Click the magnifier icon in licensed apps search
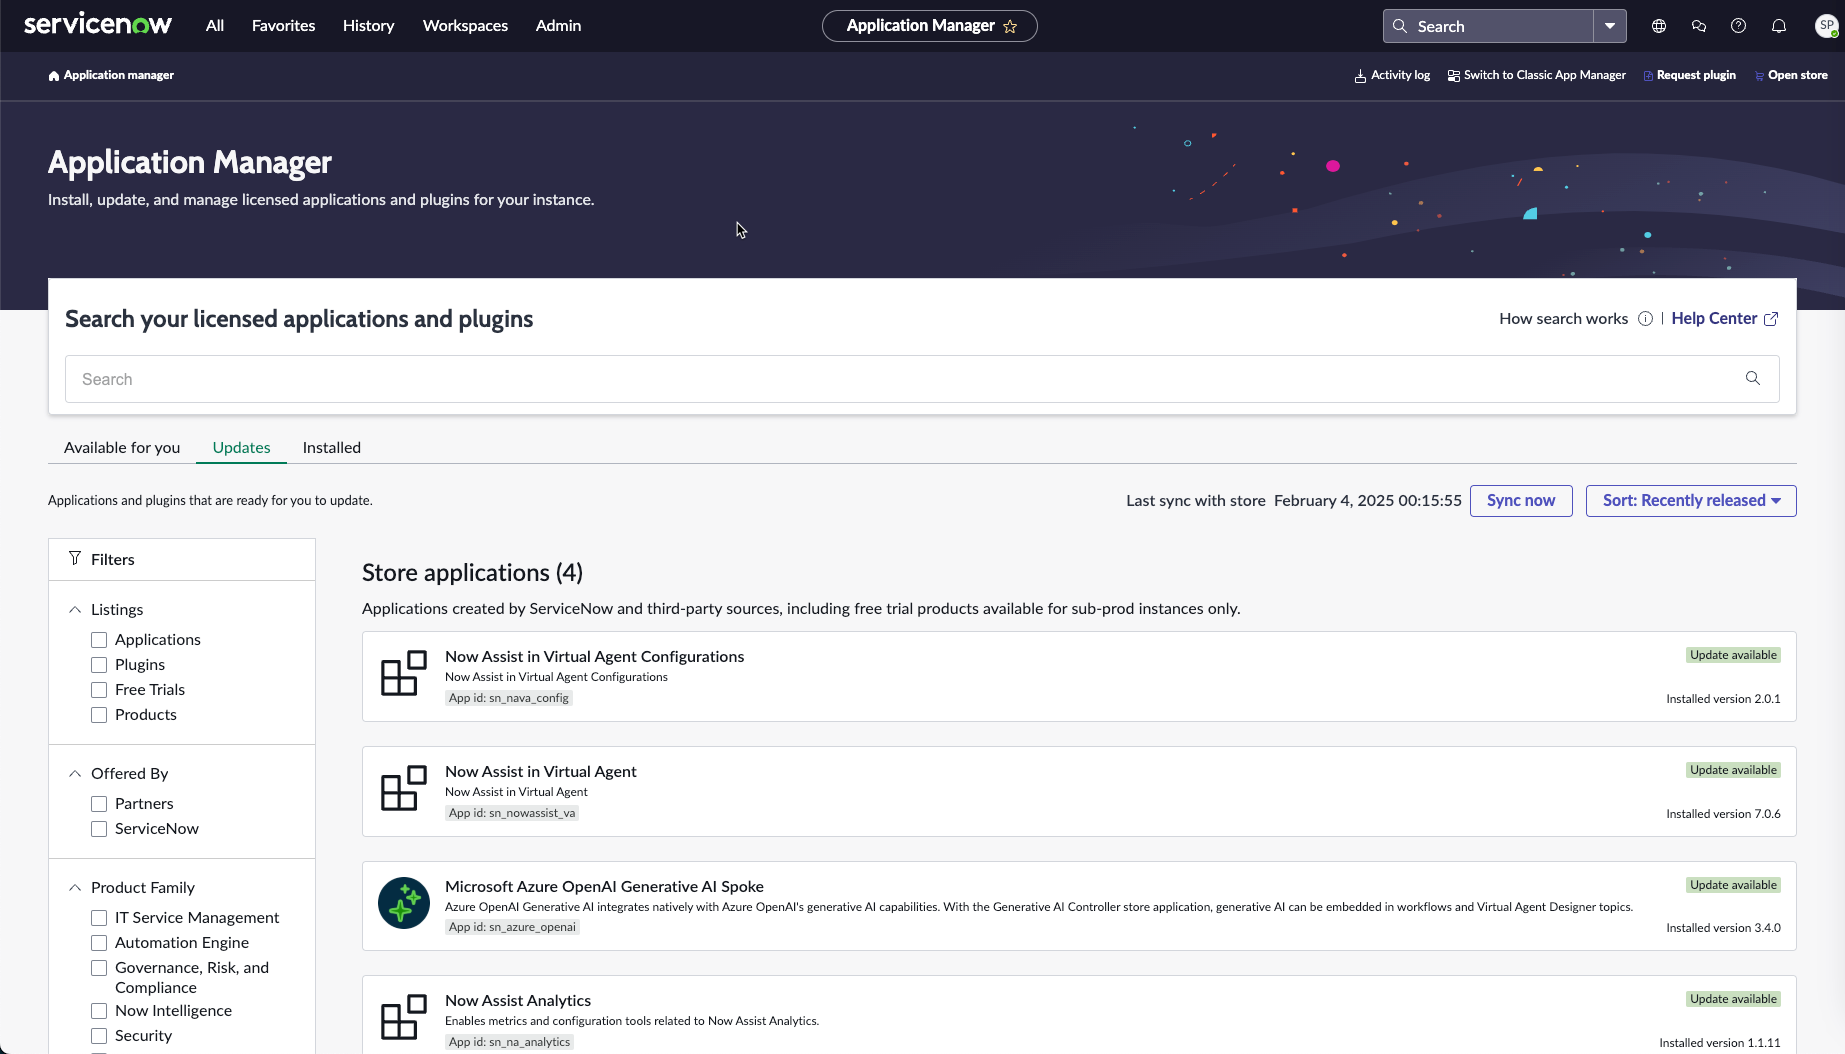The width and height of the screenshot is (1845, 1054). coord(1753,378)
